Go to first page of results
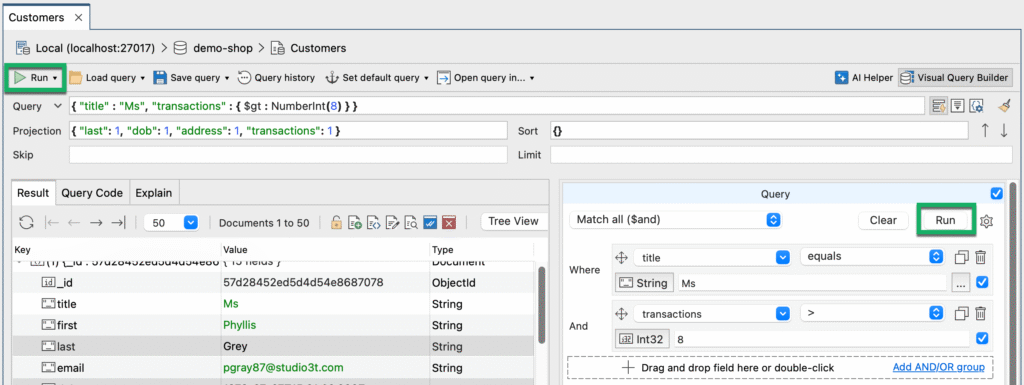Image resolution: width=1024 pixels, height=385 pixels. click(52, 223)
